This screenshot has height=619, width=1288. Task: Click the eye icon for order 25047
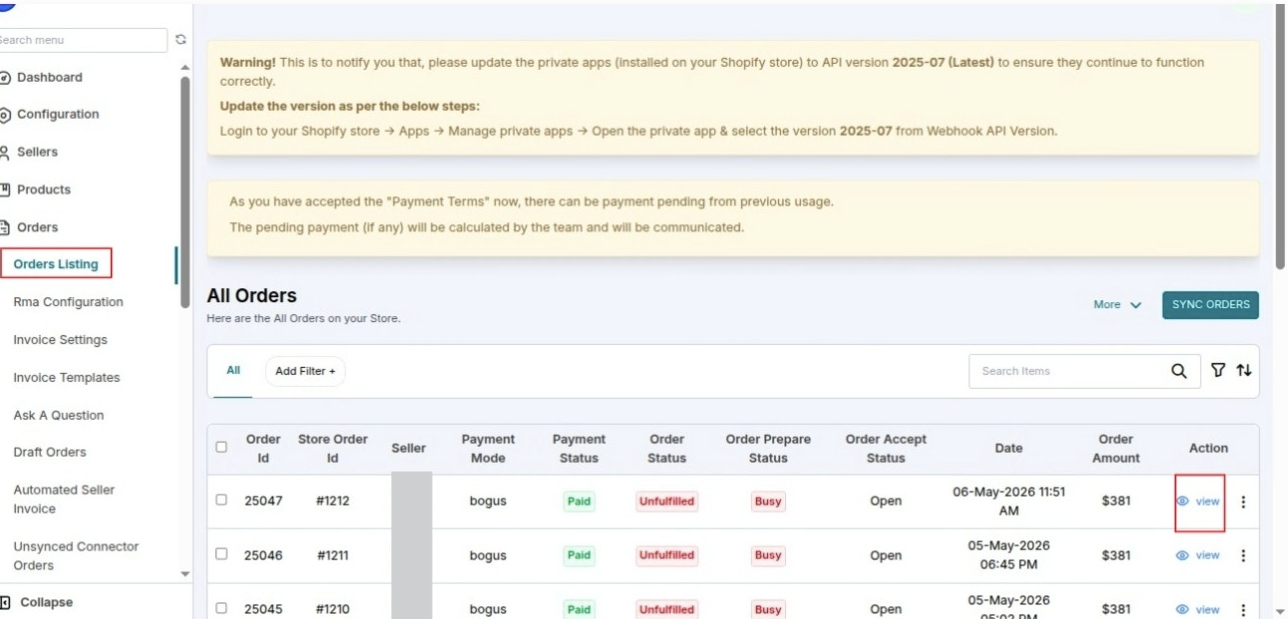point(1183,502)
